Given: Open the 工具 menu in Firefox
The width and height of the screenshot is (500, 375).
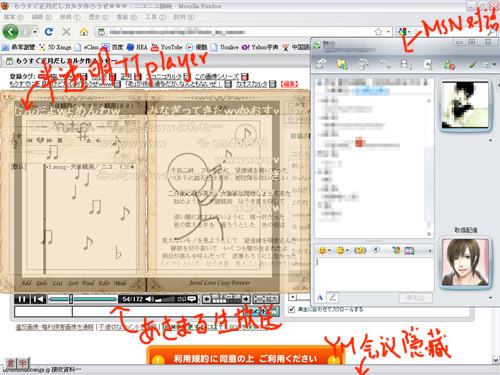Looking at the screenshot, I should [155, 17].
